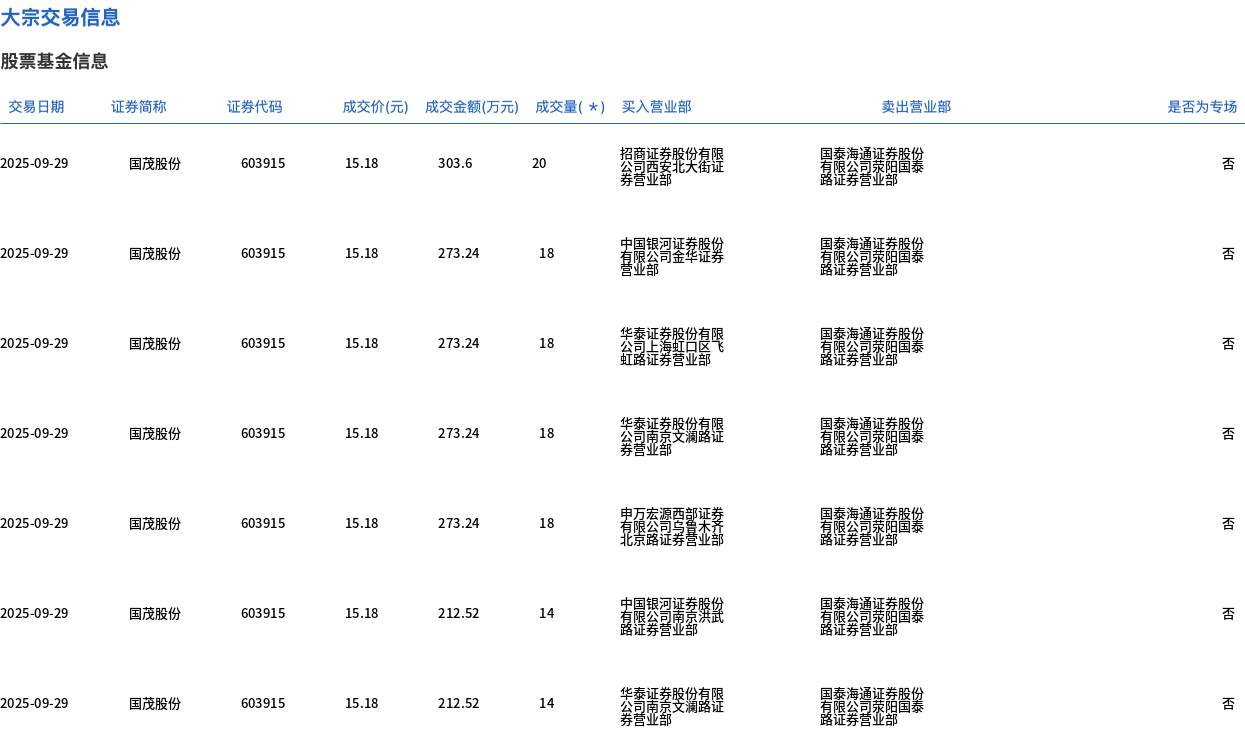The image size is (1245, 754).
Task: Click buyer 中国银河证券南京洪武路营业部
Action: (672, 617)
